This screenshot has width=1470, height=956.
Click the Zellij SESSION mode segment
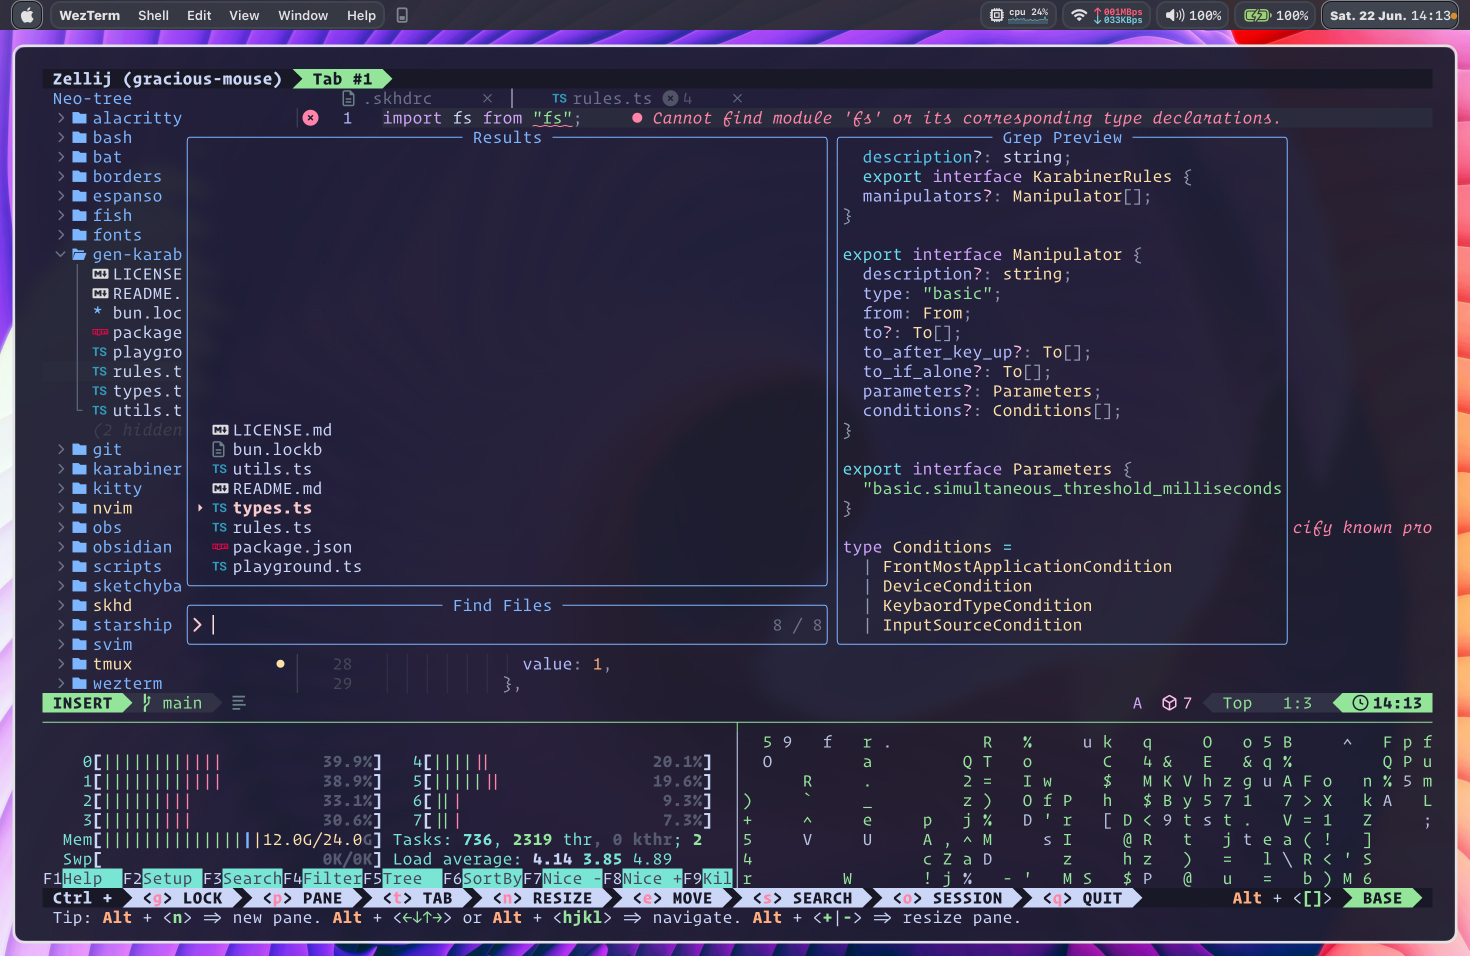point(948,898)
